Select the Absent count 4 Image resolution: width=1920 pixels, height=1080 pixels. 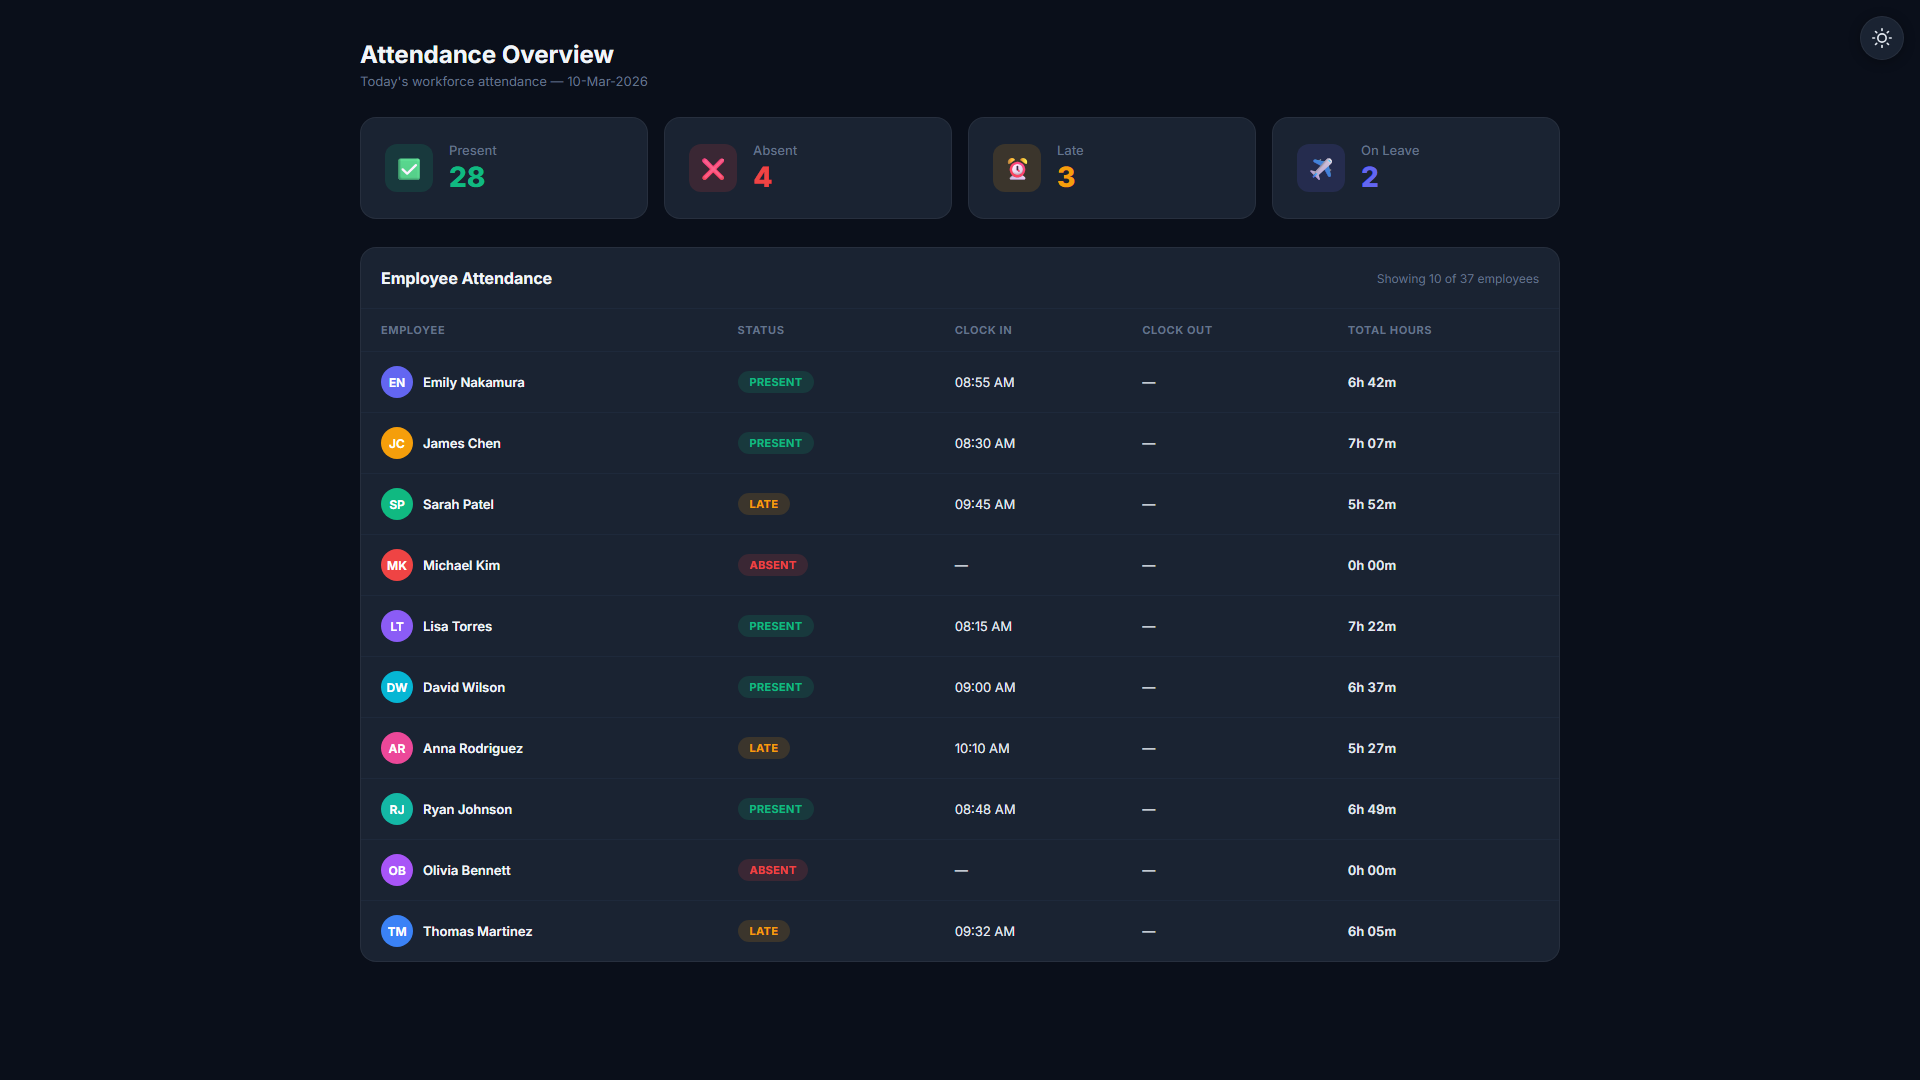click(763, 177)
